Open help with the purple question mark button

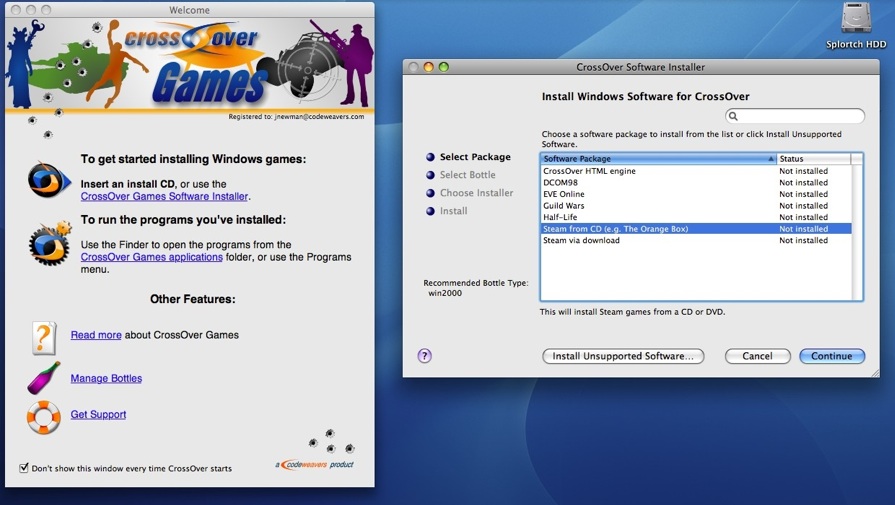424,355
